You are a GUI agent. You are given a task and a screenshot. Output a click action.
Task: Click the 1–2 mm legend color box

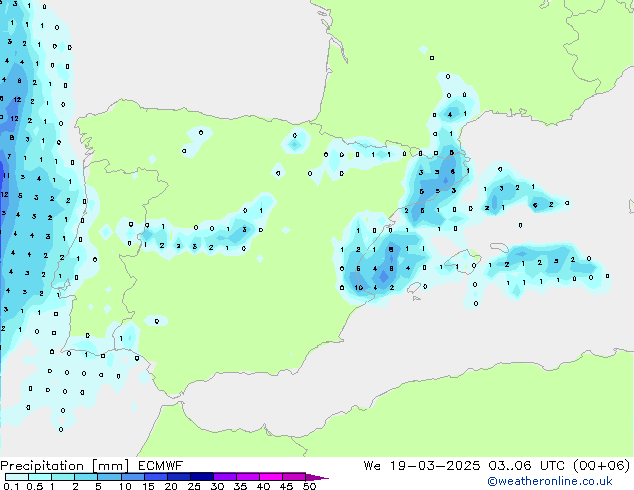63,477
